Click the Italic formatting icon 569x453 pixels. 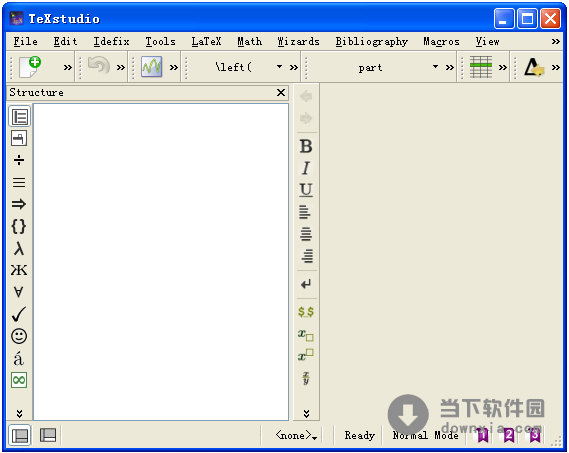click(306, 168)
